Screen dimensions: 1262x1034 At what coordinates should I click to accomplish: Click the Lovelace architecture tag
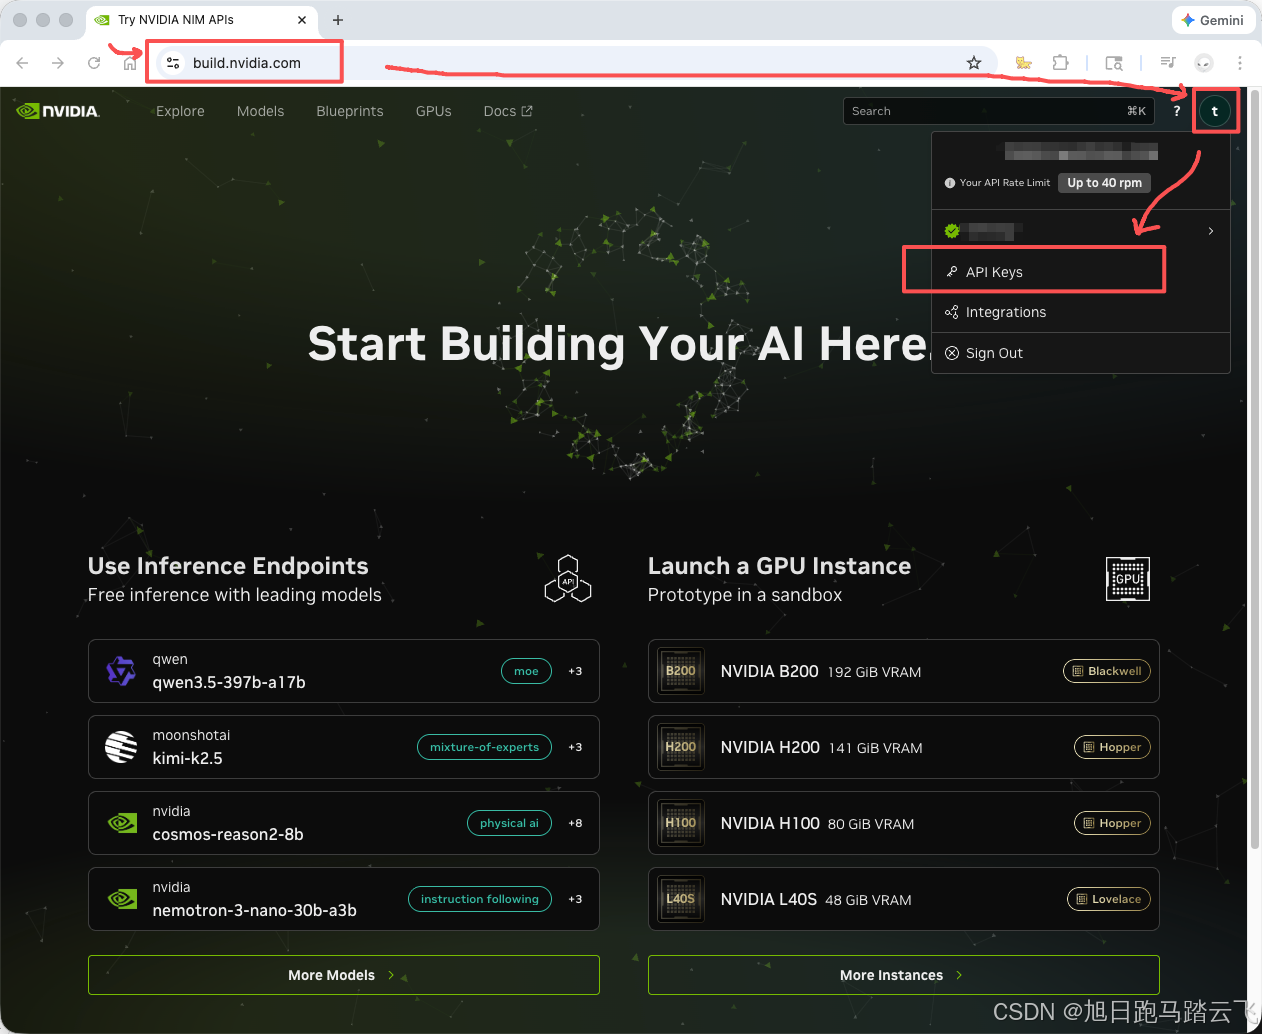(x=1109, y=899)
